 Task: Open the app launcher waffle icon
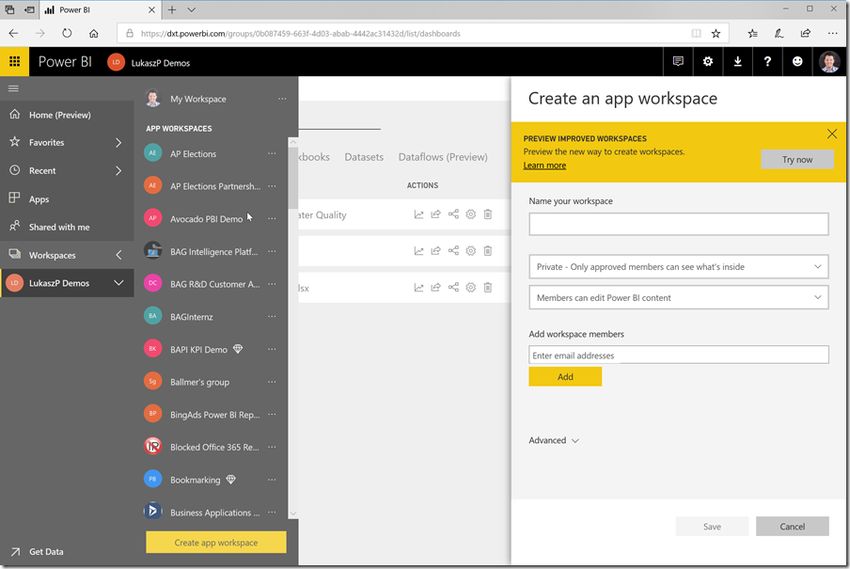point(14,61)
